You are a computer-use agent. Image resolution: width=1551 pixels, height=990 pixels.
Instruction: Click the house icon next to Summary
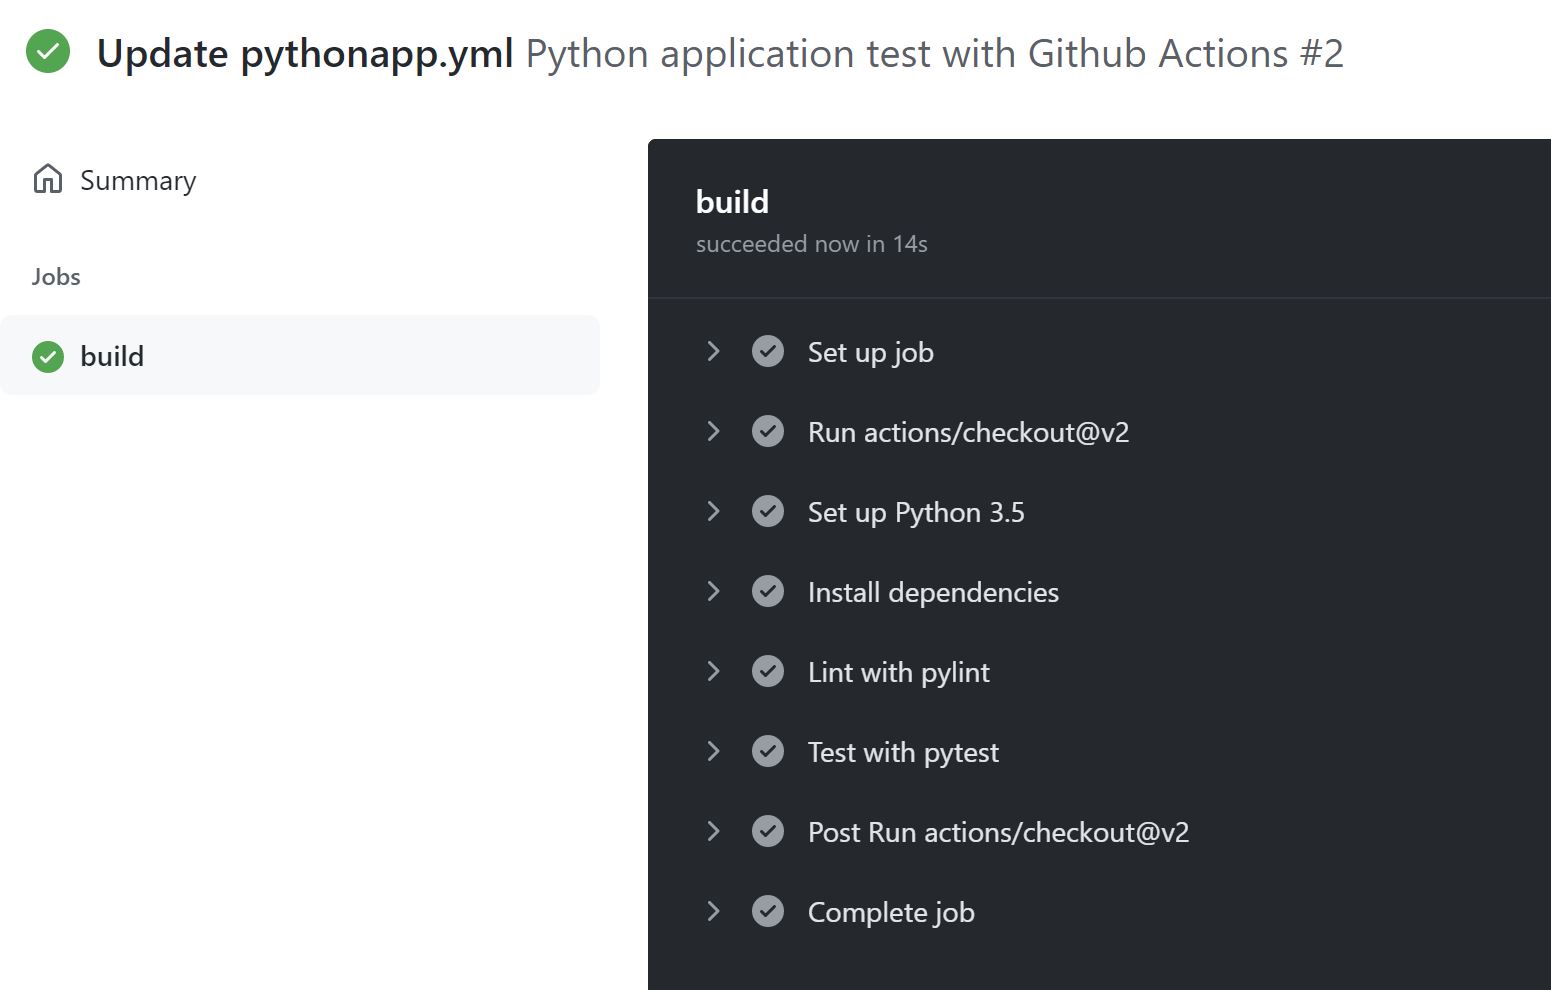(47, 178)
